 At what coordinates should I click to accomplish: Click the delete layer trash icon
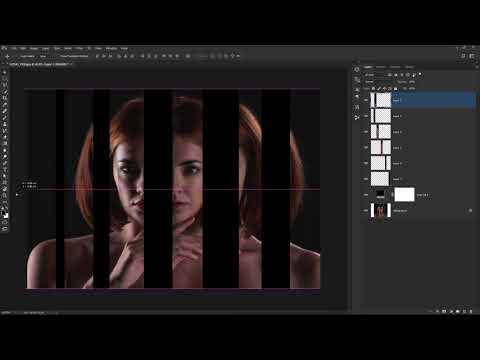(471, 311)
